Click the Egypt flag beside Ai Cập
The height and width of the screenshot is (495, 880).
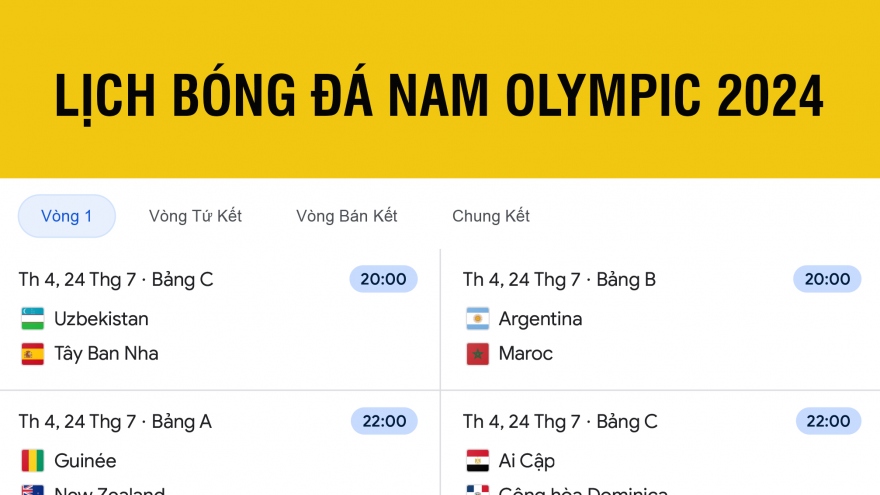click(x=478, y=461)
